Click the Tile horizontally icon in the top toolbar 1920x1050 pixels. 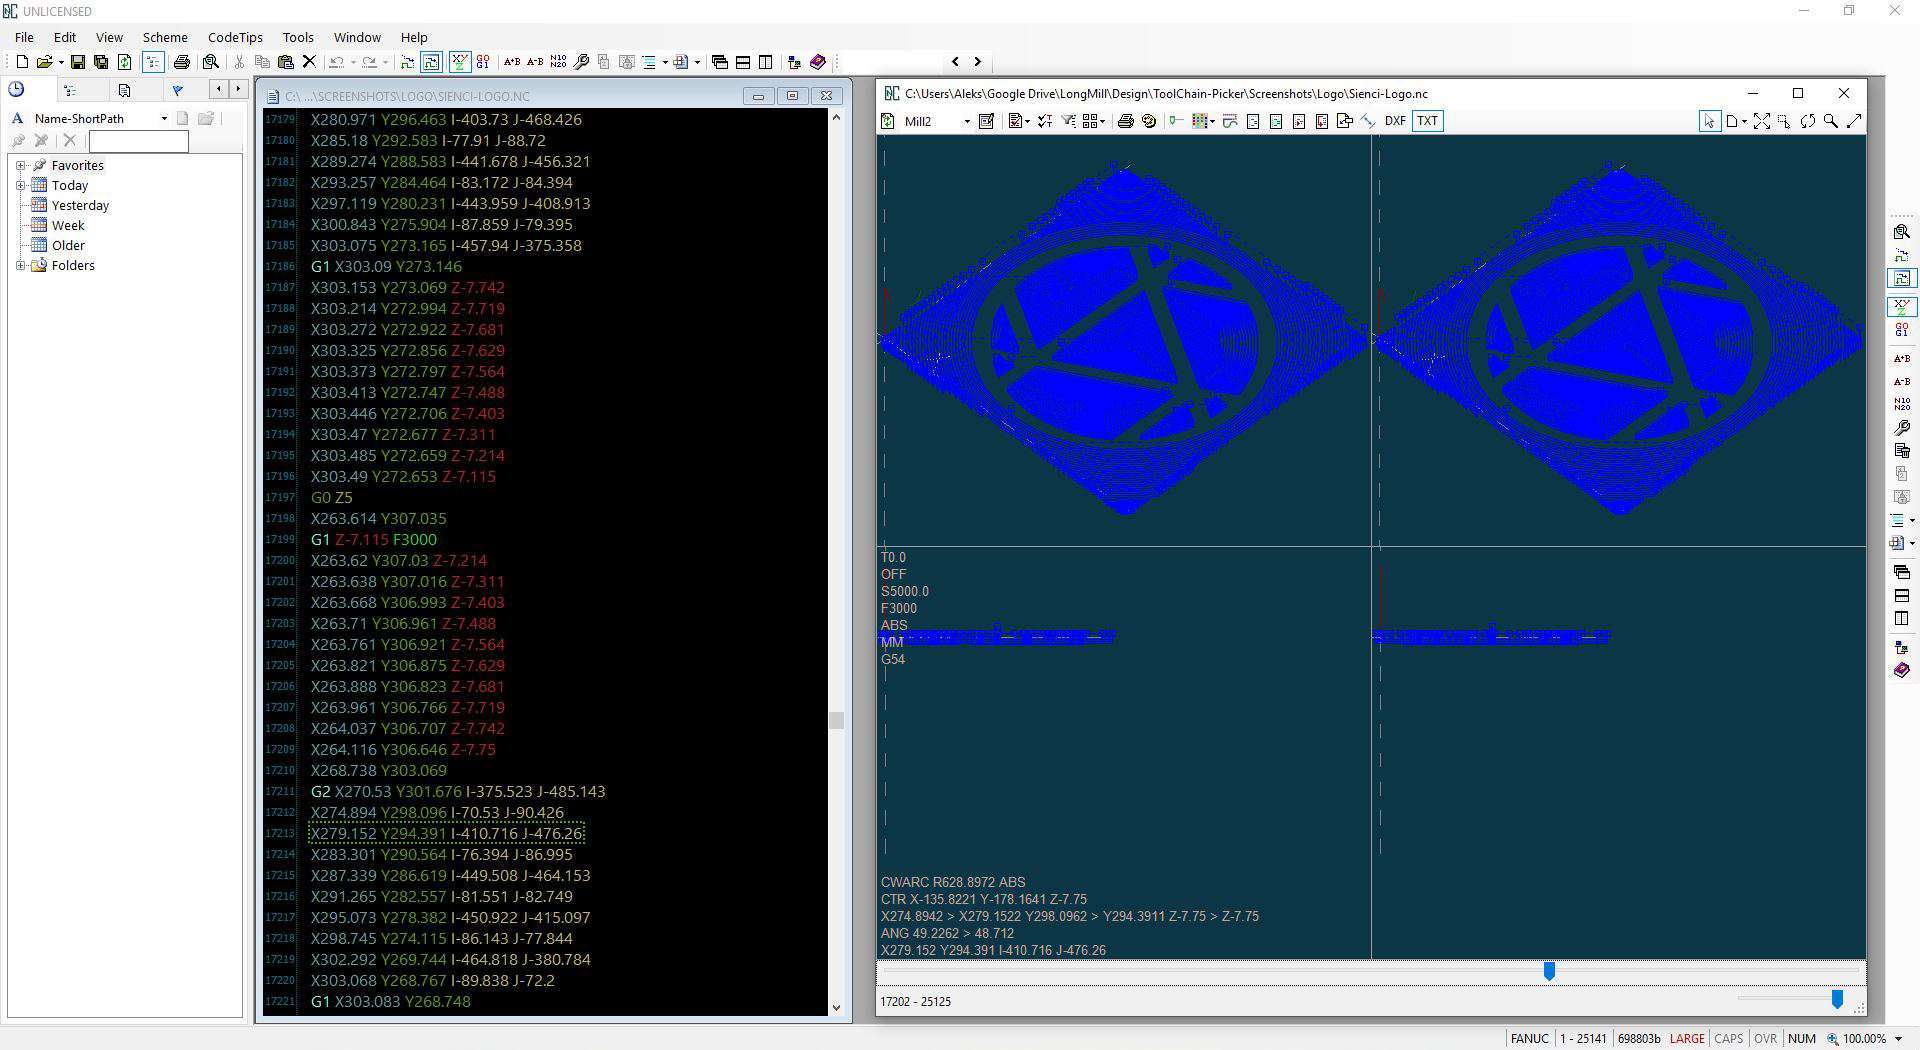coord(743,62)
